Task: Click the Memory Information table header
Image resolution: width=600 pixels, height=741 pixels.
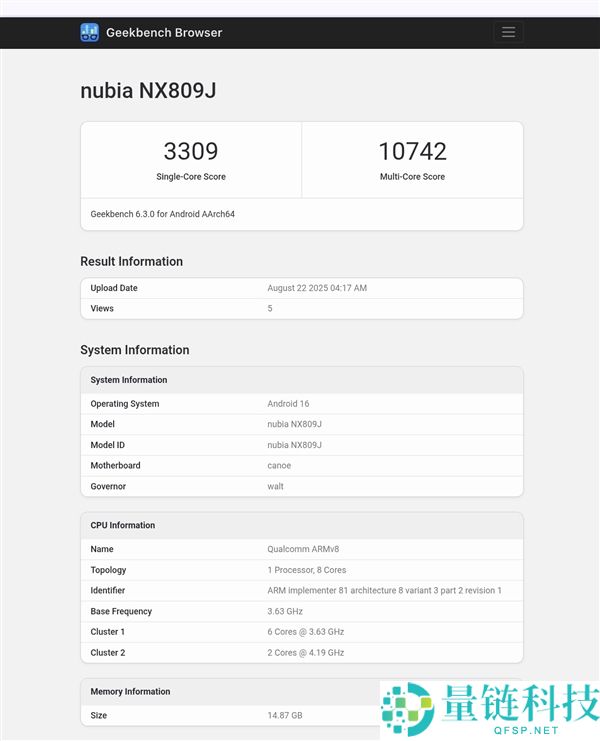Action: tap(130, 691)
